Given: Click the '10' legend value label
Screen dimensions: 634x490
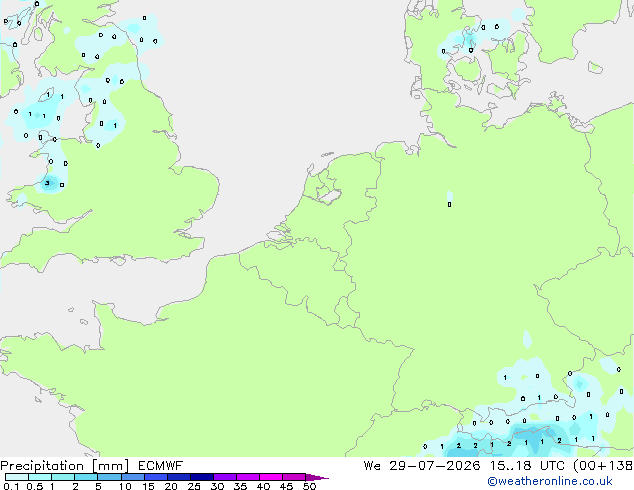Looking at the screenshot, I should pos(125,486).
